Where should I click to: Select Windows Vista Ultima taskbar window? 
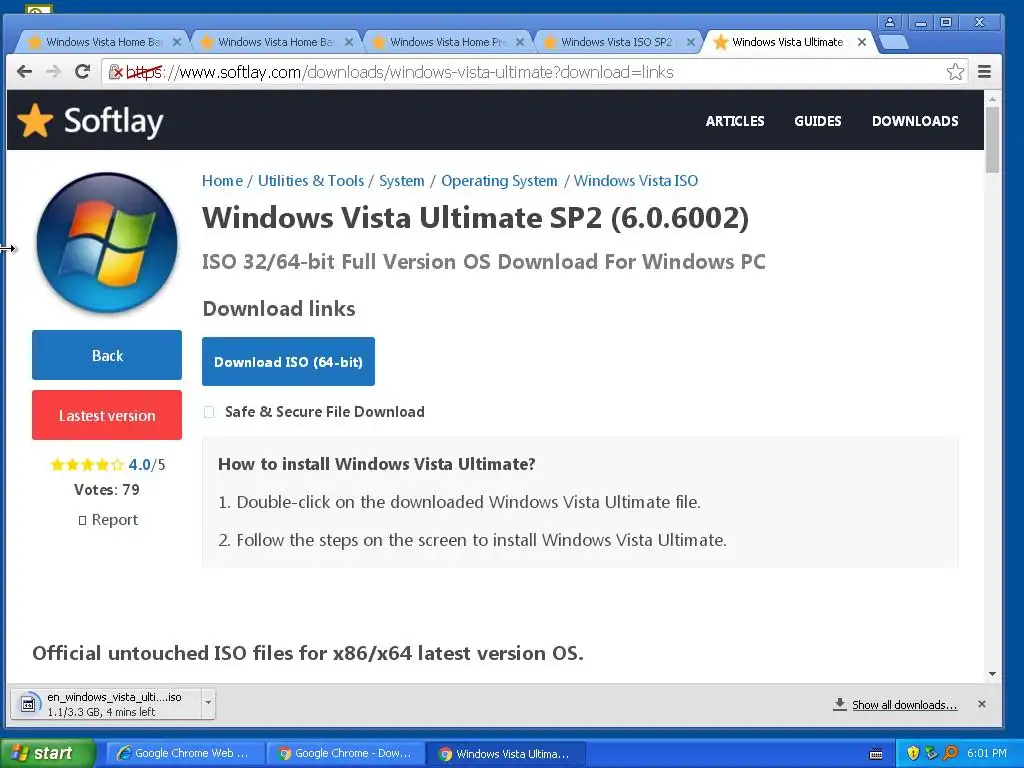coord(505,754)
